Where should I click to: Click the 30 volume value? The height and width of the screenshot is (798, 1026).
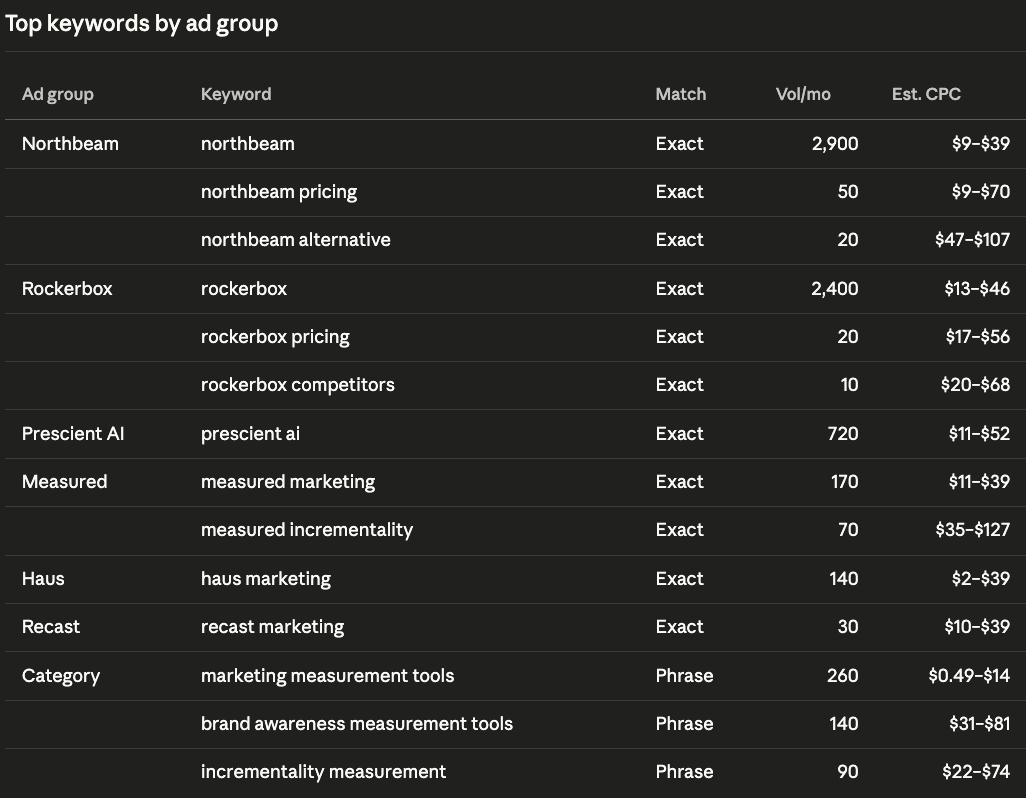pos(848,627)
